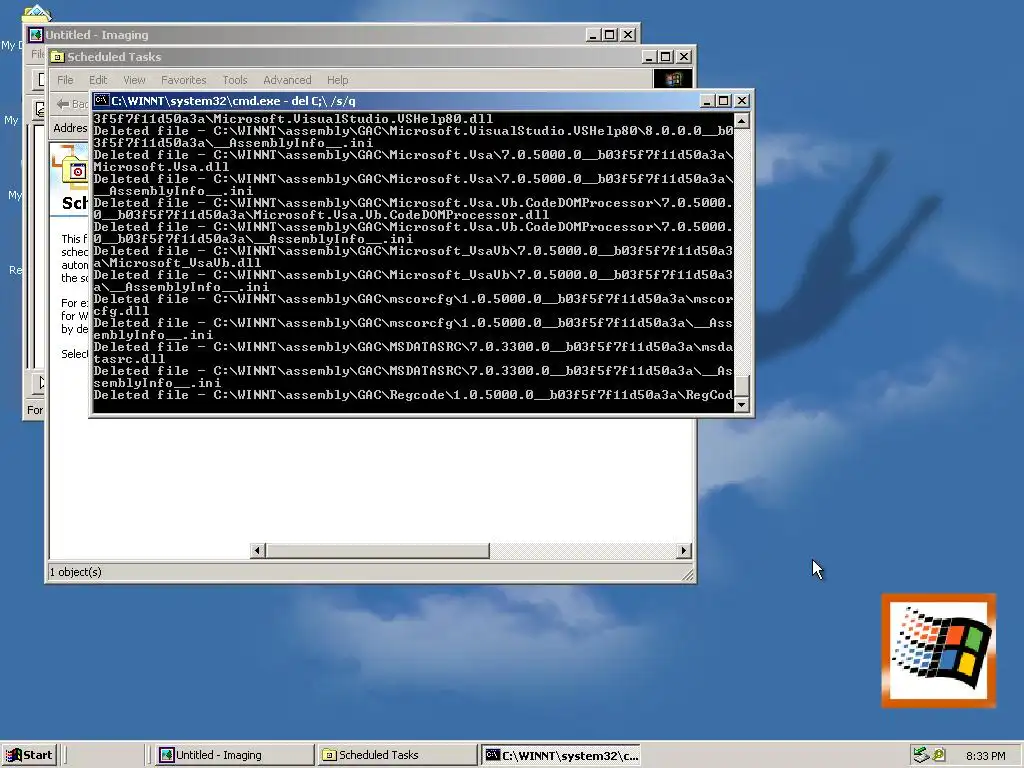Viewport: 1024px width, 768px height.
Task: Click the Start button
Action: pos(29,755)
